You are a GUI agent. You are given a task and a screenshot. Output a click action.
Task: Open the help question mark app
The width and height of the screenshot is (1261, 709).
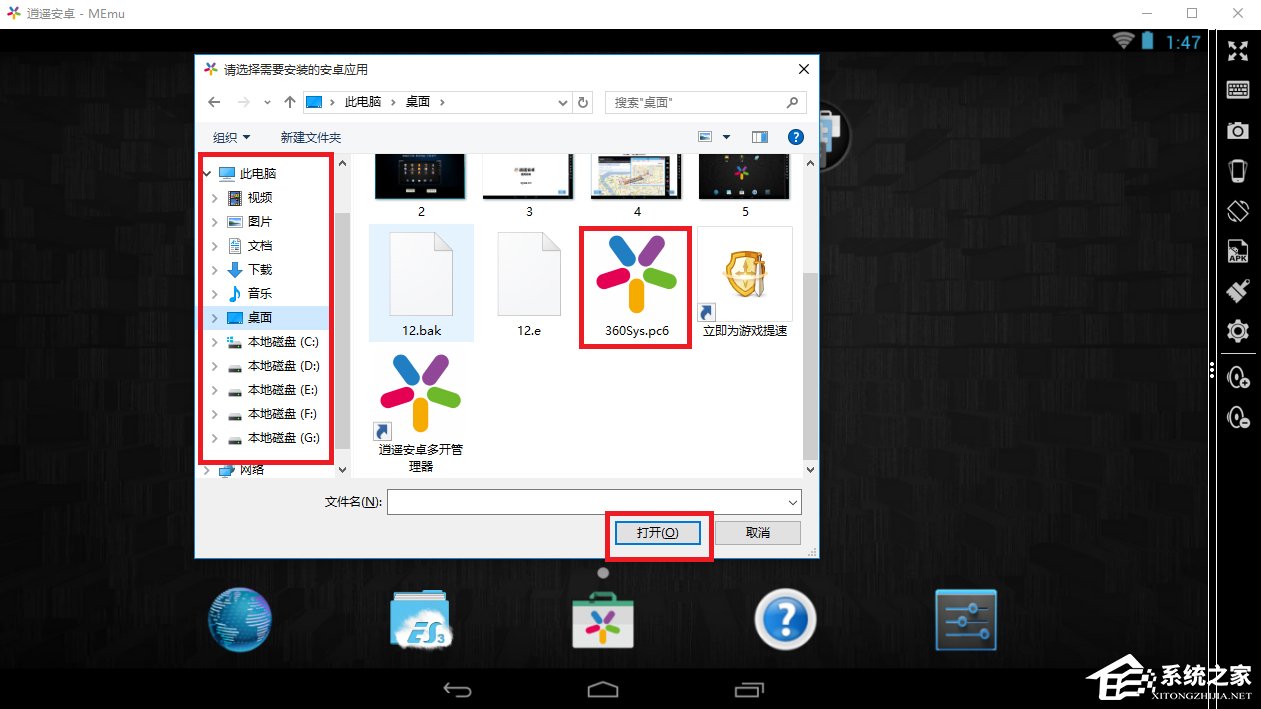pos(785,620)
